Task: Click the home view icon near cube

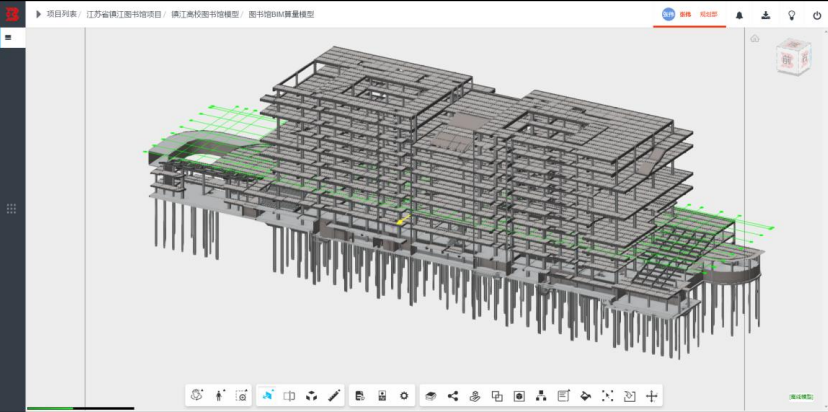Action: tap(755, 39)
